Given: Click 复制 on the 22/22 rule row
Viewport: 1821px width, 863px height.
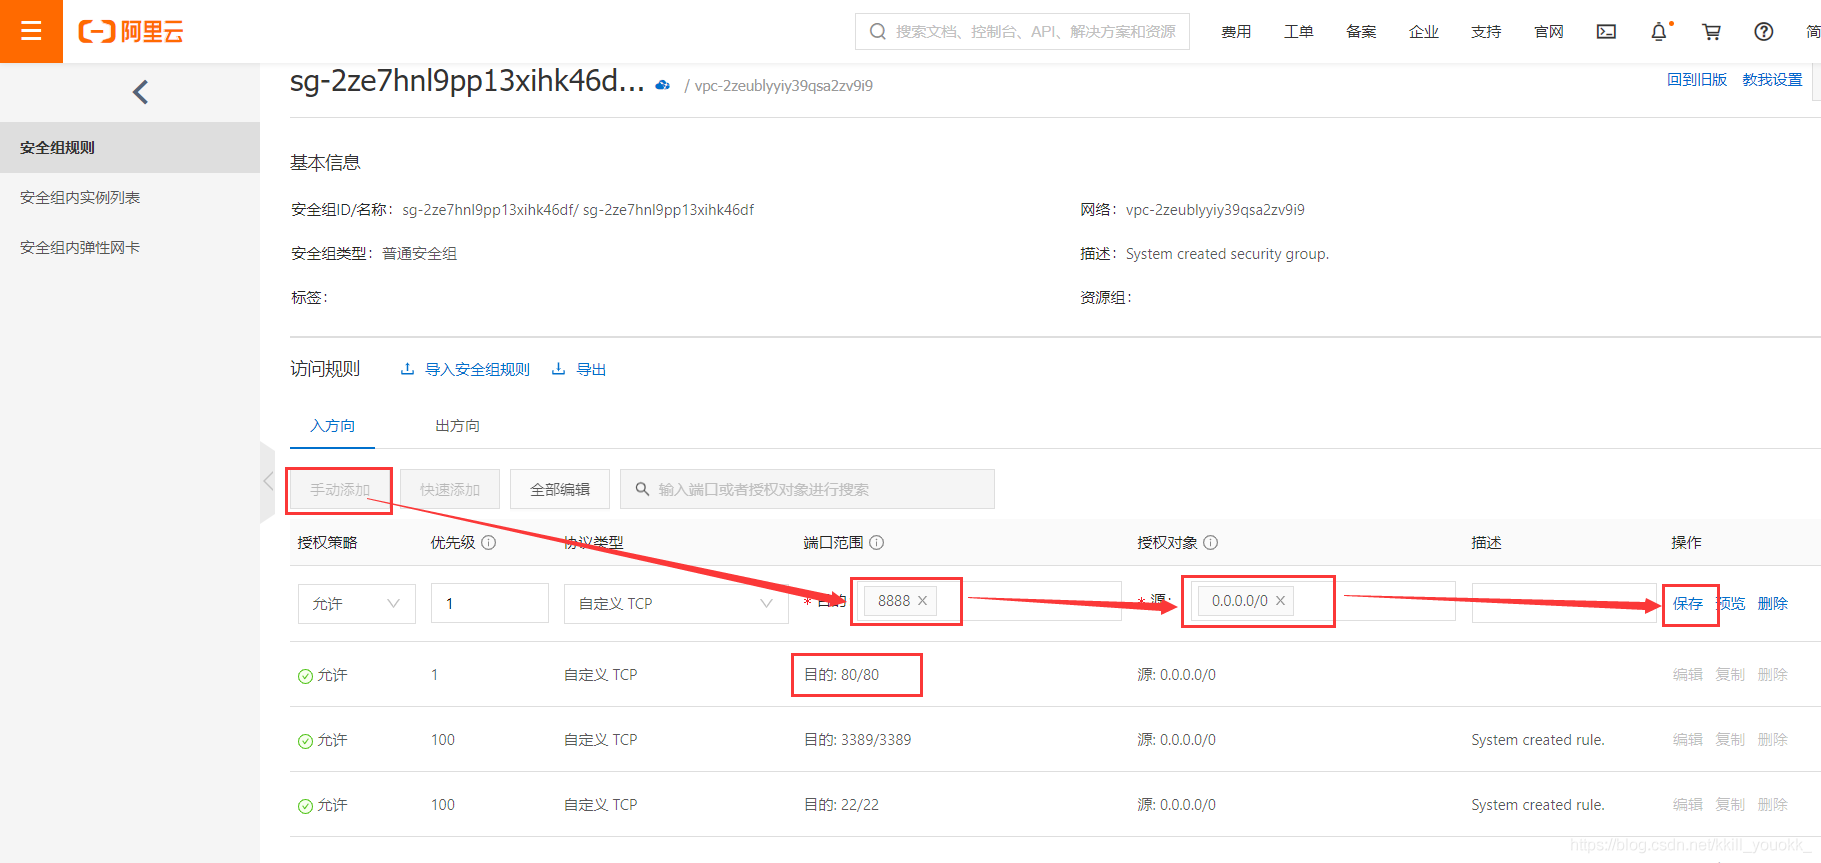Looking at the screenshot, I should (1730, 804).
